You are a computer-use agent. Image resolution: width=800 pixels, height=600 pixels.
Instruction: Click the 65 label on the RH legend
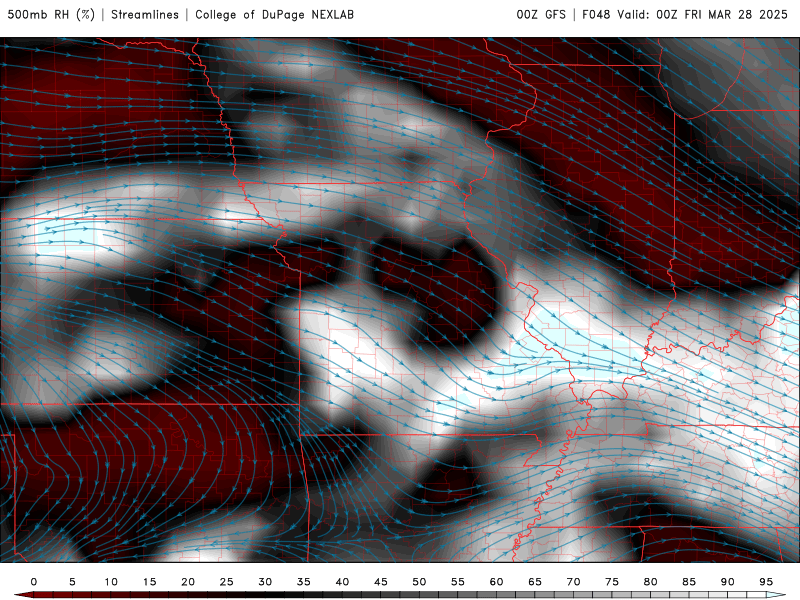535,582
